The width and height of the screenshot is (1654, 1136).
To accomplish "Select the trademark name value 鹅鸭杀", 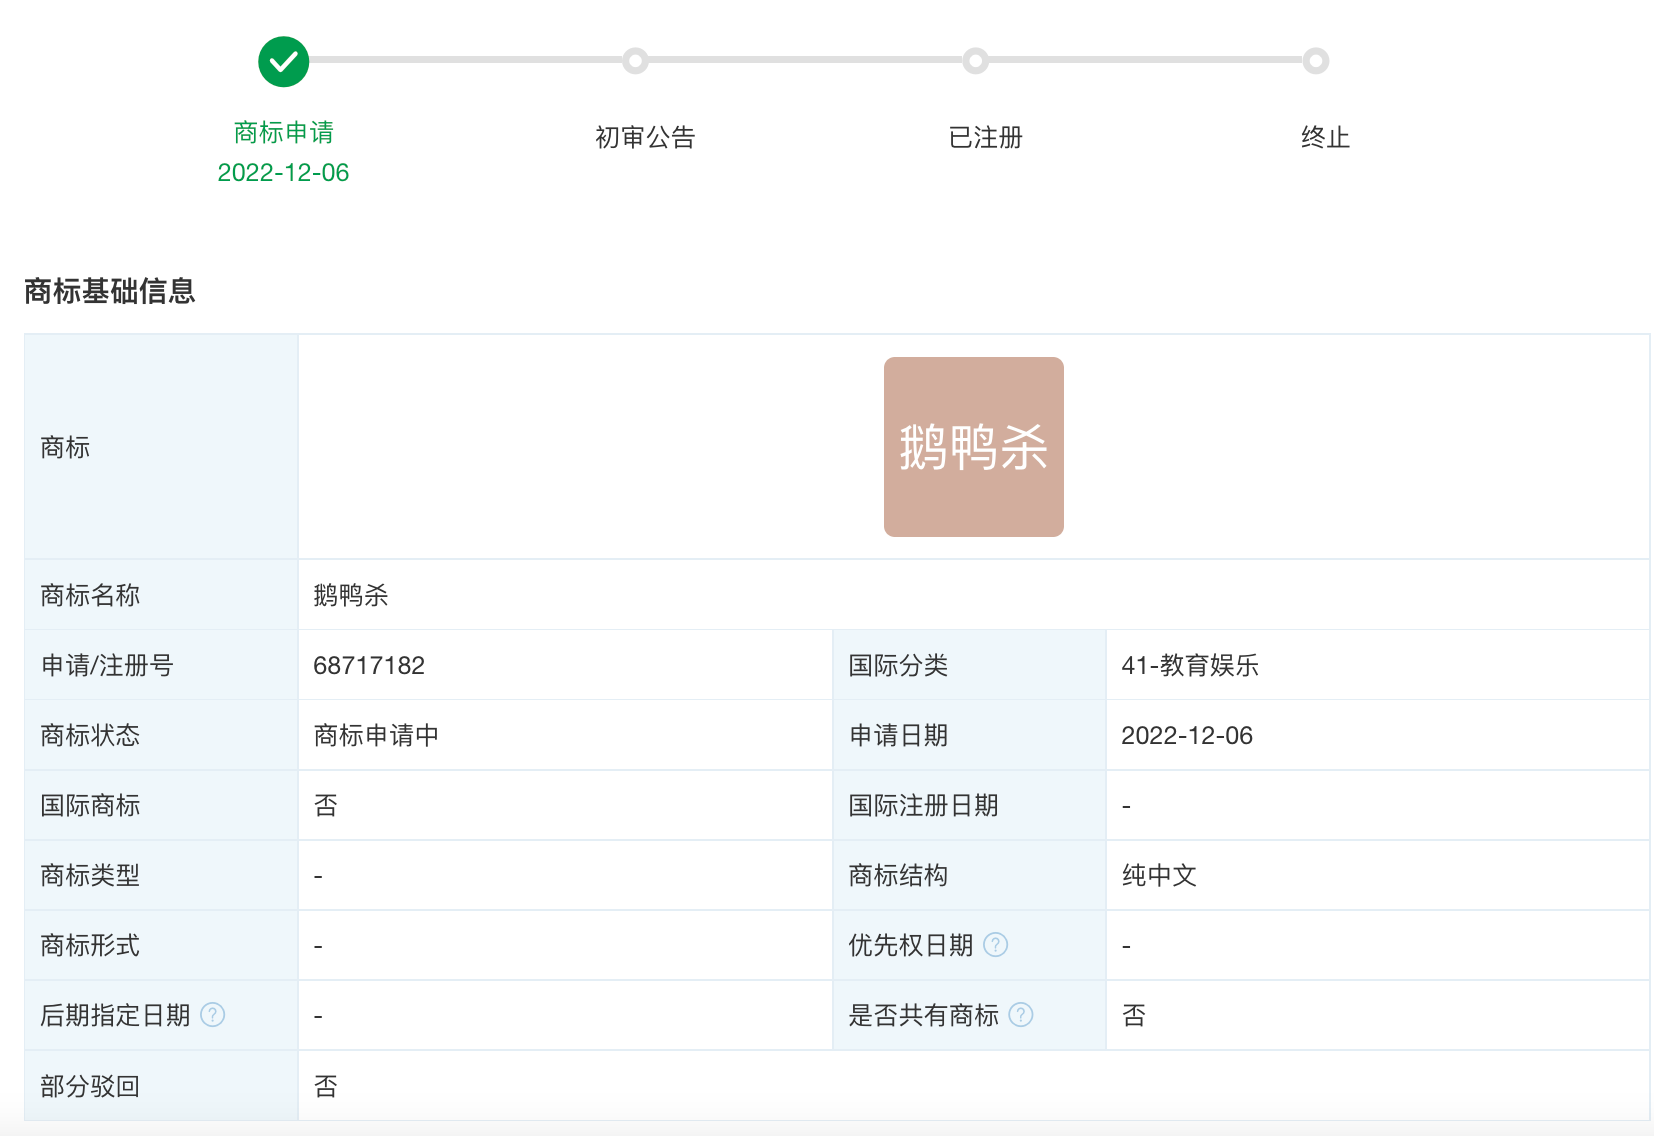I will tap(351, 595).
